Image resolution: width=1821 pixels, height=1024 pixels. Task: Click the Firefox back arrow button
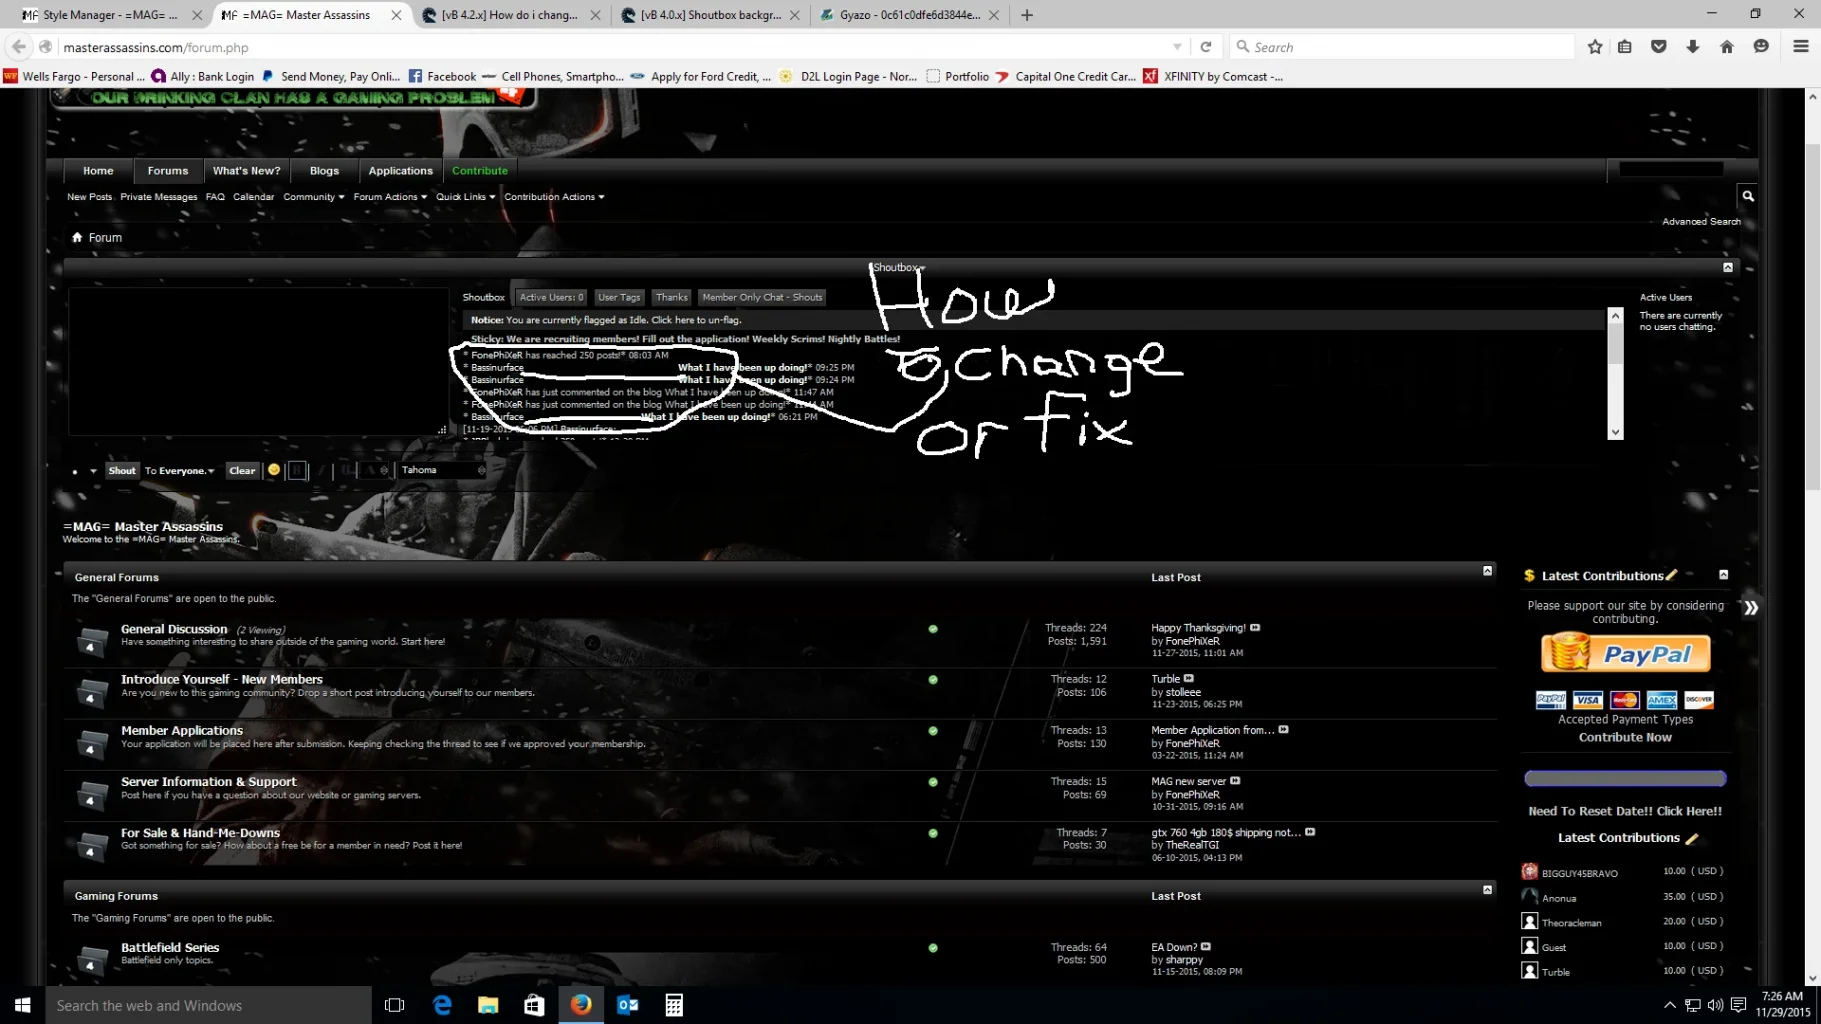coord(19,47)
